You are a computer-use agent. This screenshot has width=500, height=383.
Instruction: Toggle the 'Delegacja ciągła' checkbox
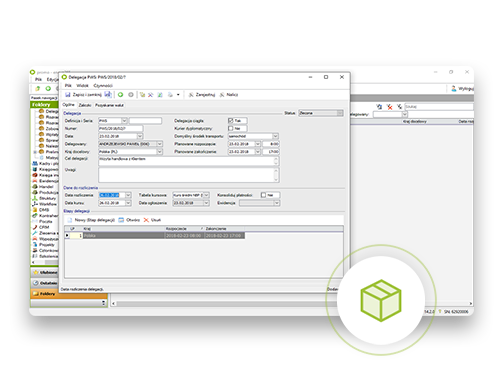231,121
